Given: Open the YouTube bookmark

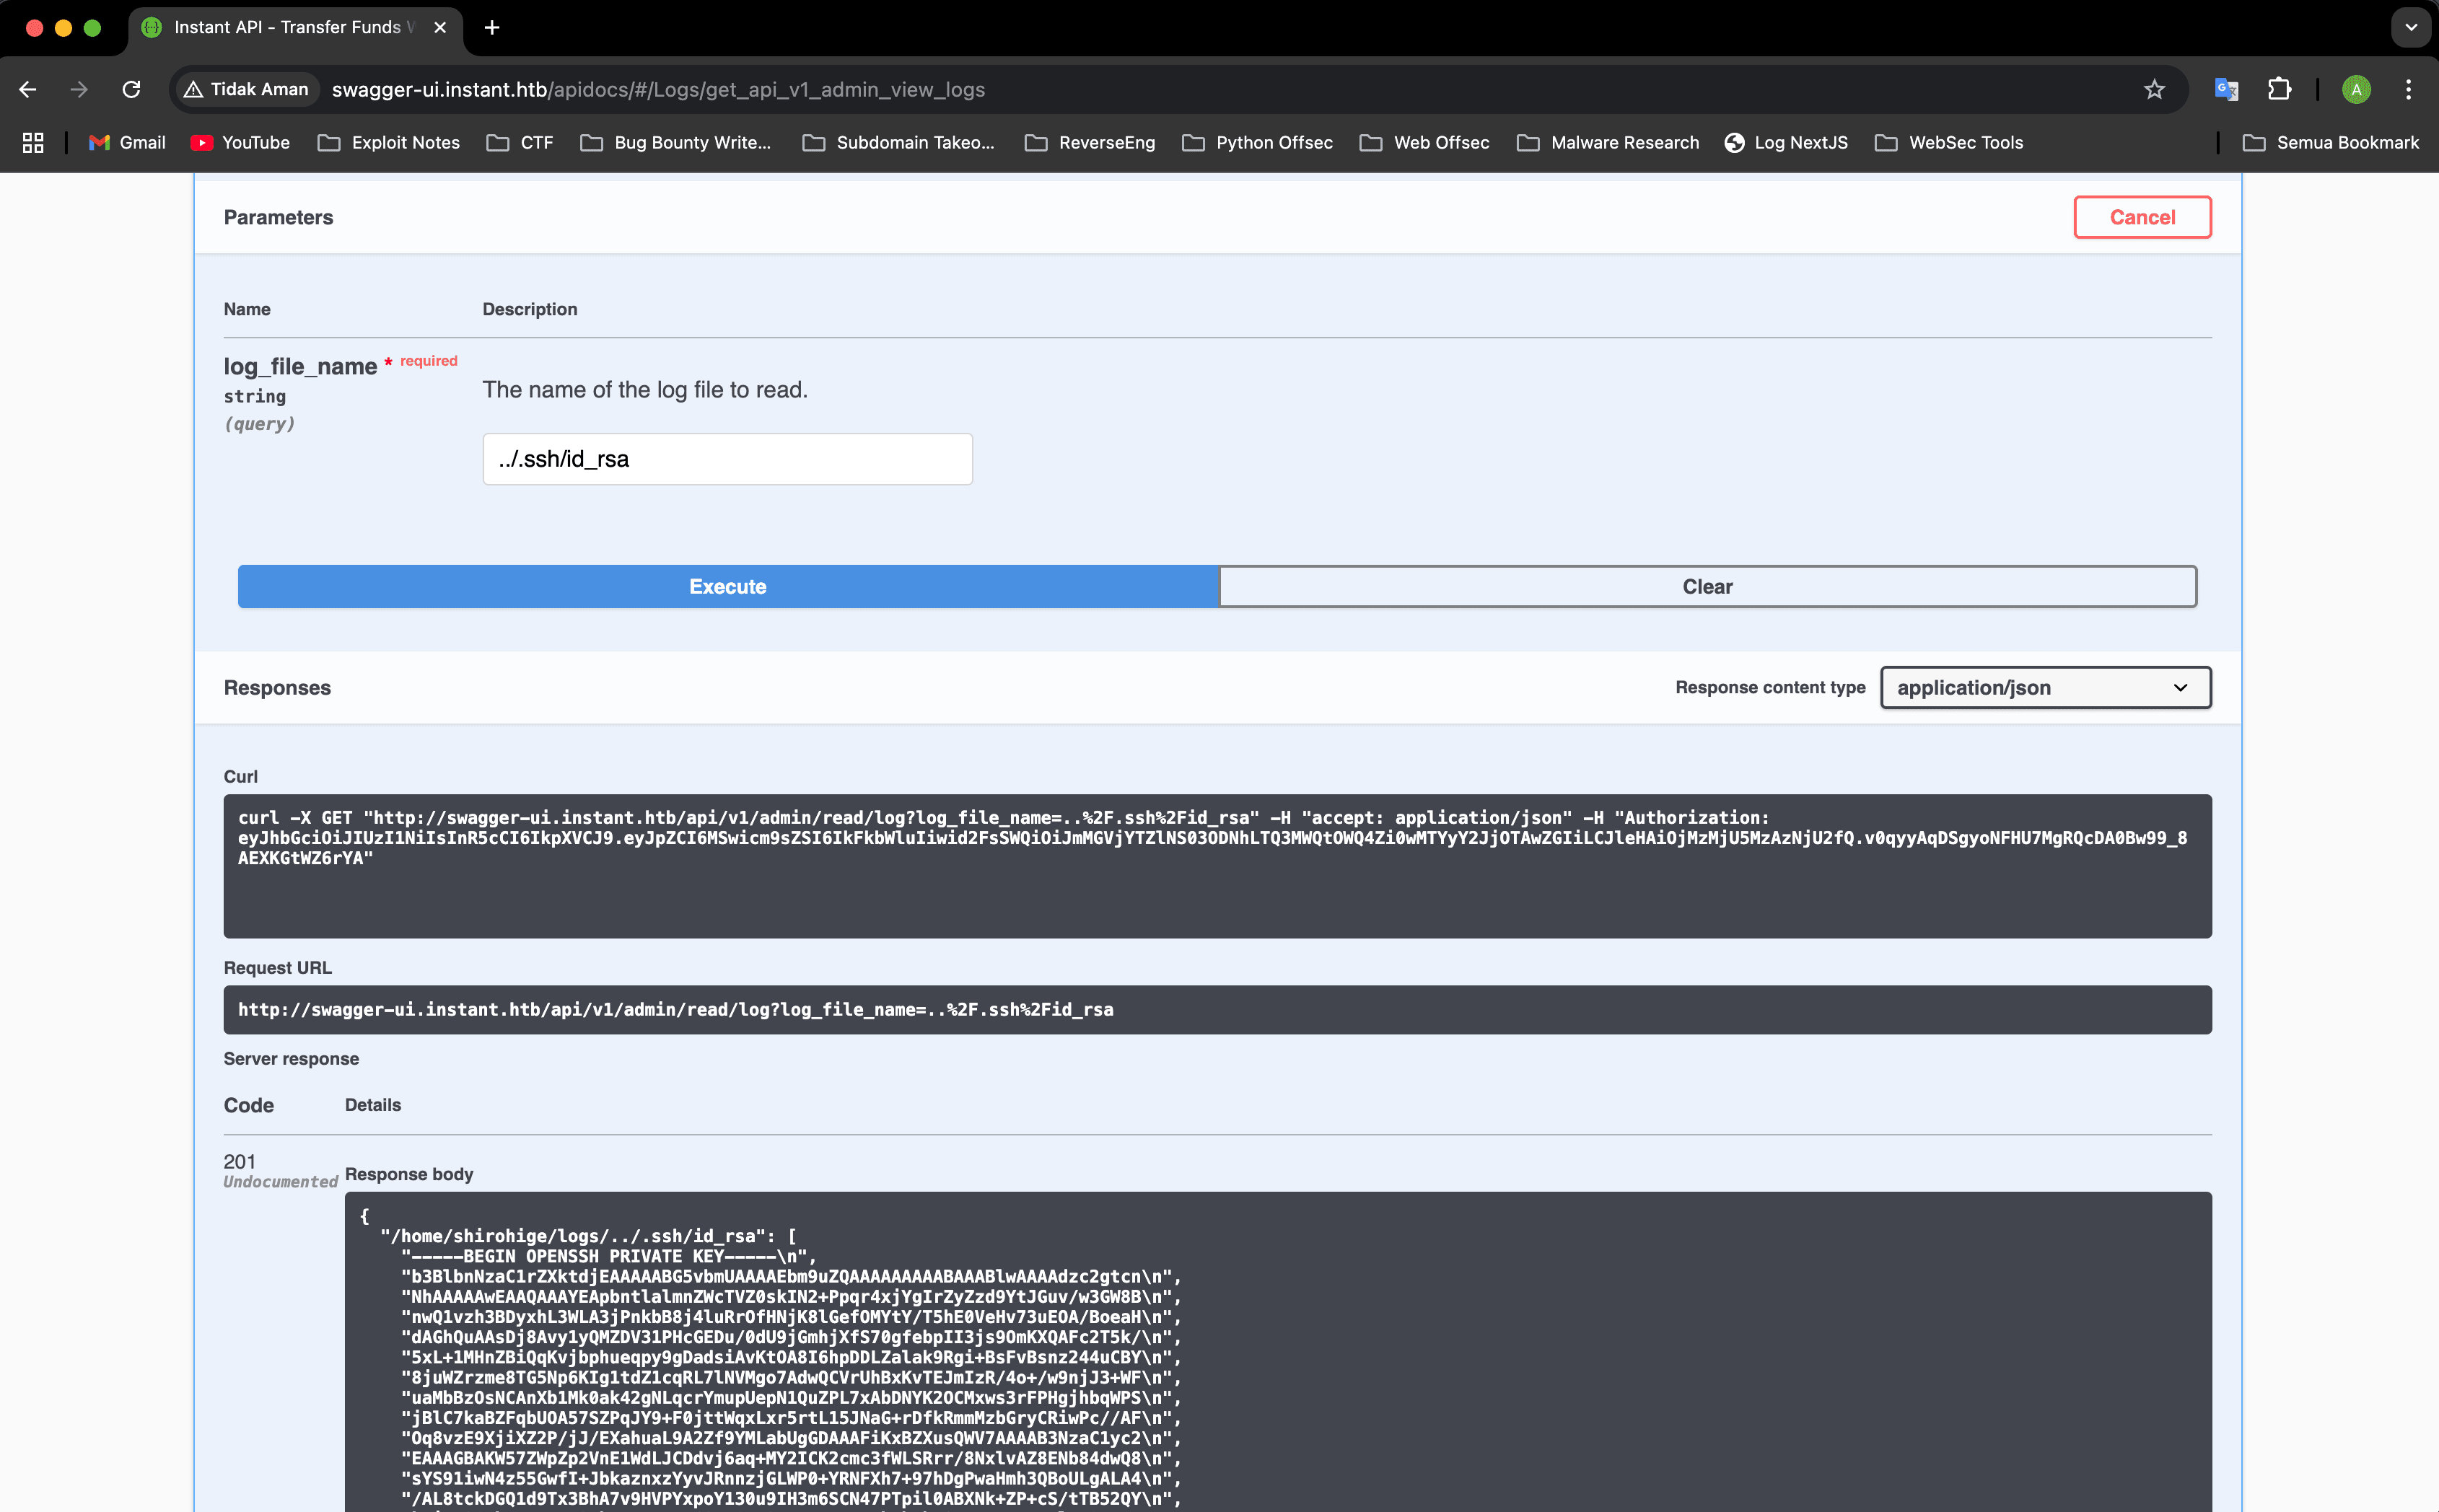Looking at the screenshot, I should (x=240, y=143).
